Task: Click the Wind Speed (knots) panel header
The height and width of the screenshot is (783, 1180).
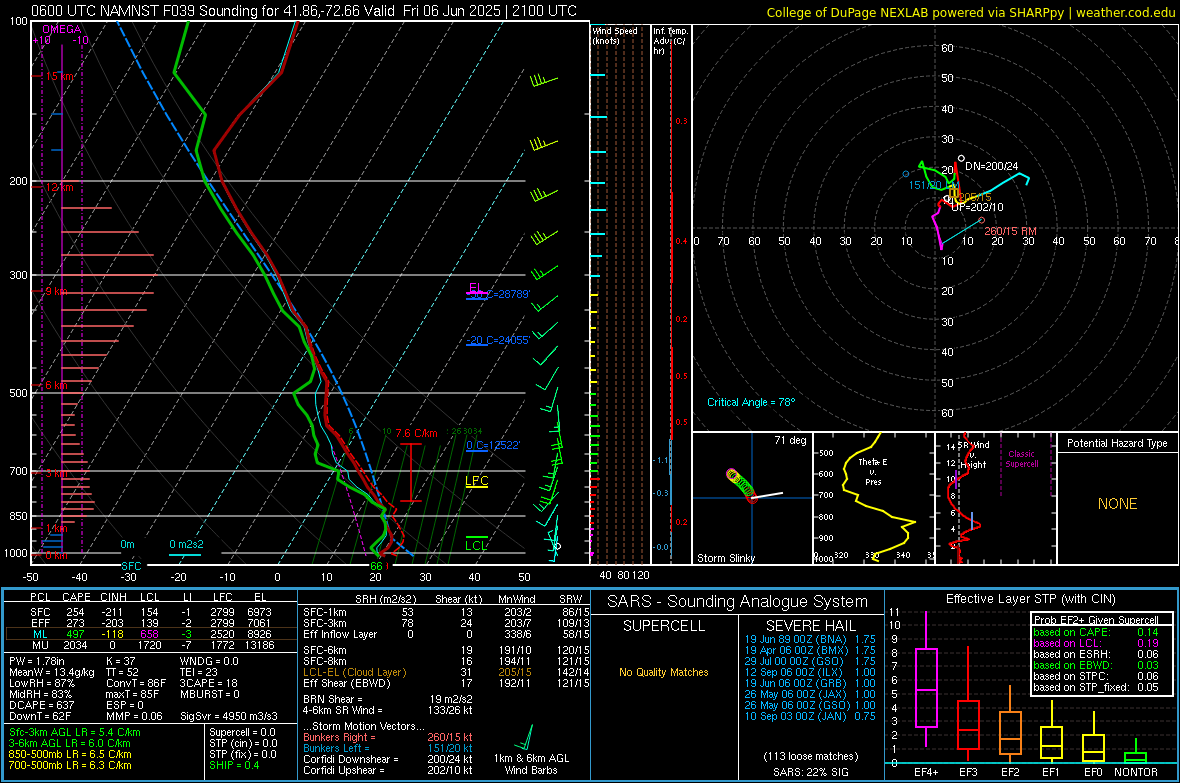Action: (615, 35)
